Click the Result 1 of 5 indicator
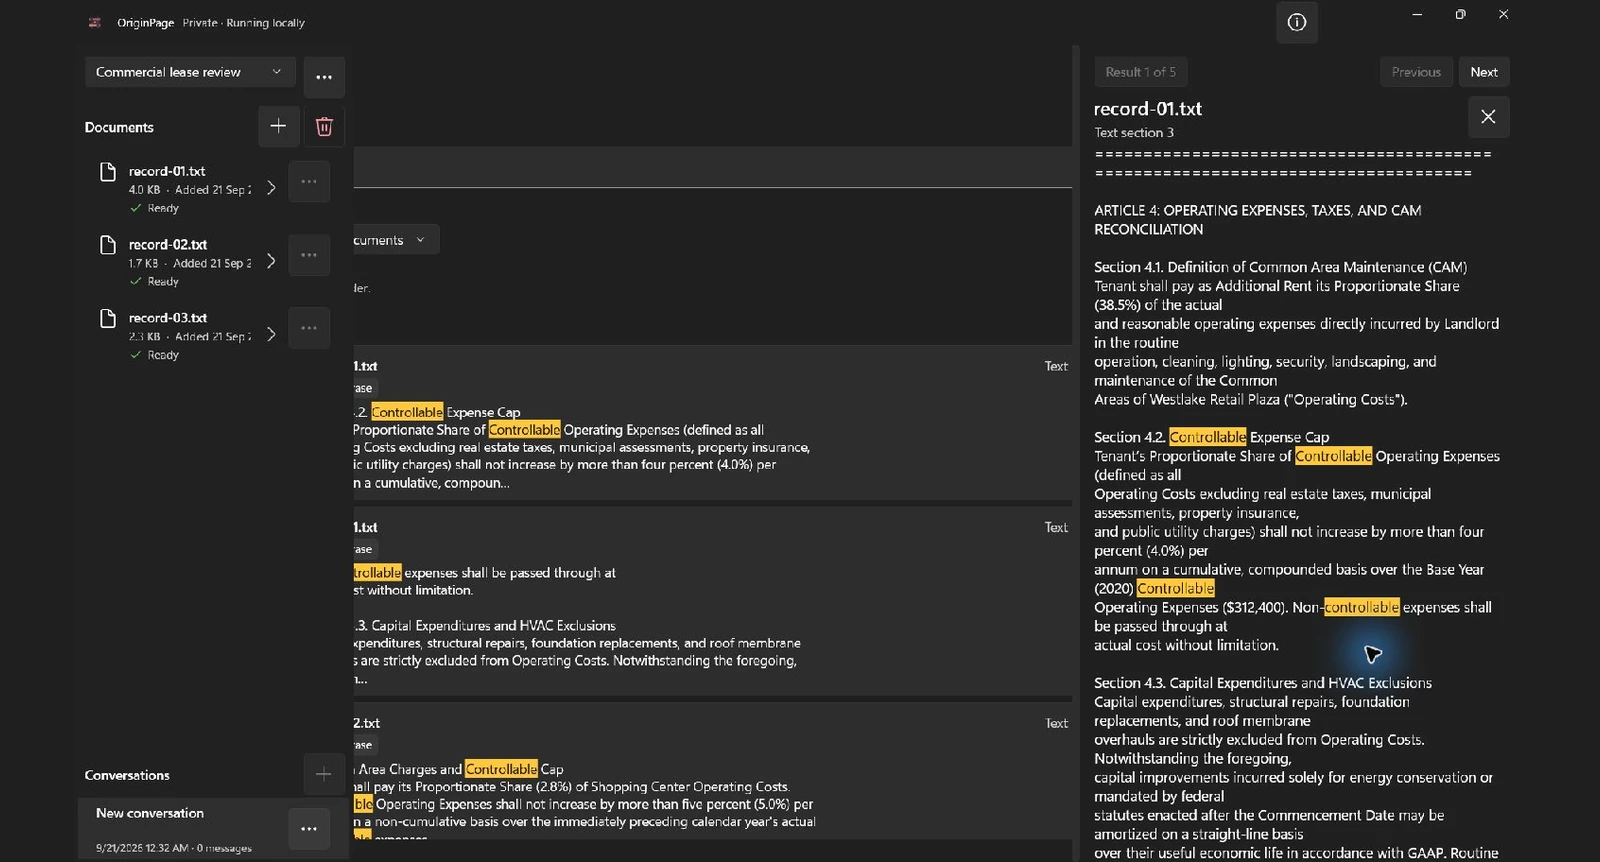This screenshot has width=1600, height=862. point(1140,72)
